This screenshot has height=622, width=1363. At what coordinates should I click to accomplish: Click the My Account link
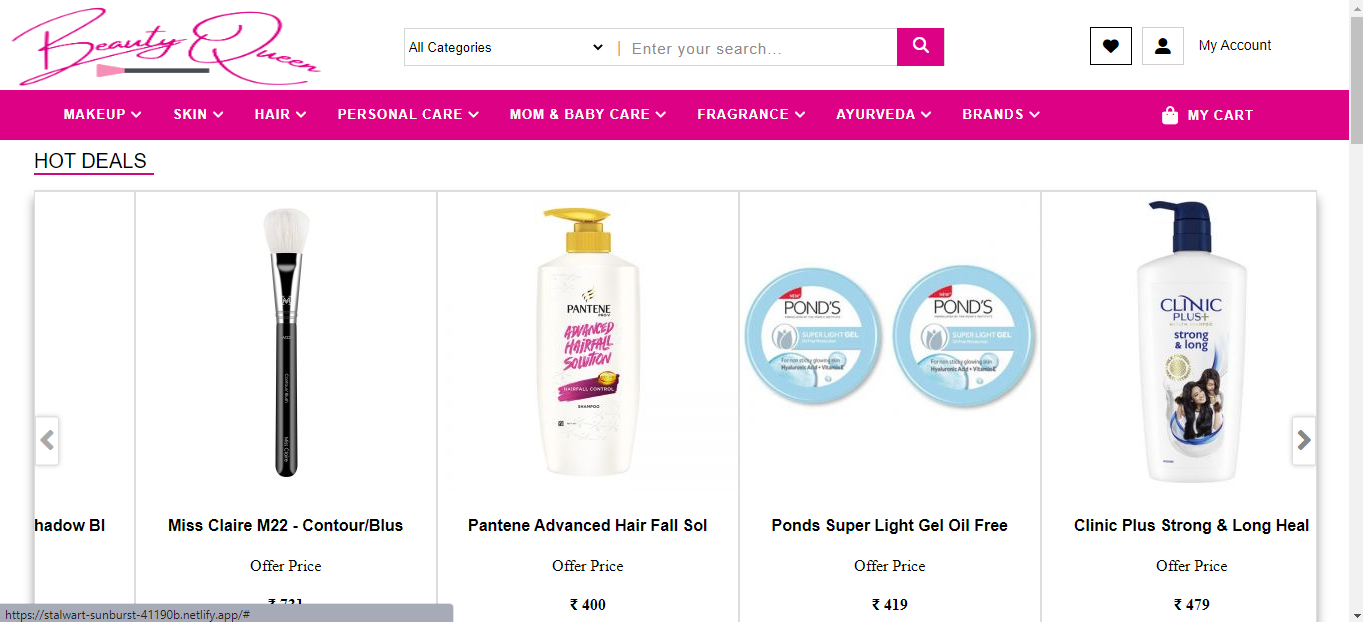[1235, 45]
